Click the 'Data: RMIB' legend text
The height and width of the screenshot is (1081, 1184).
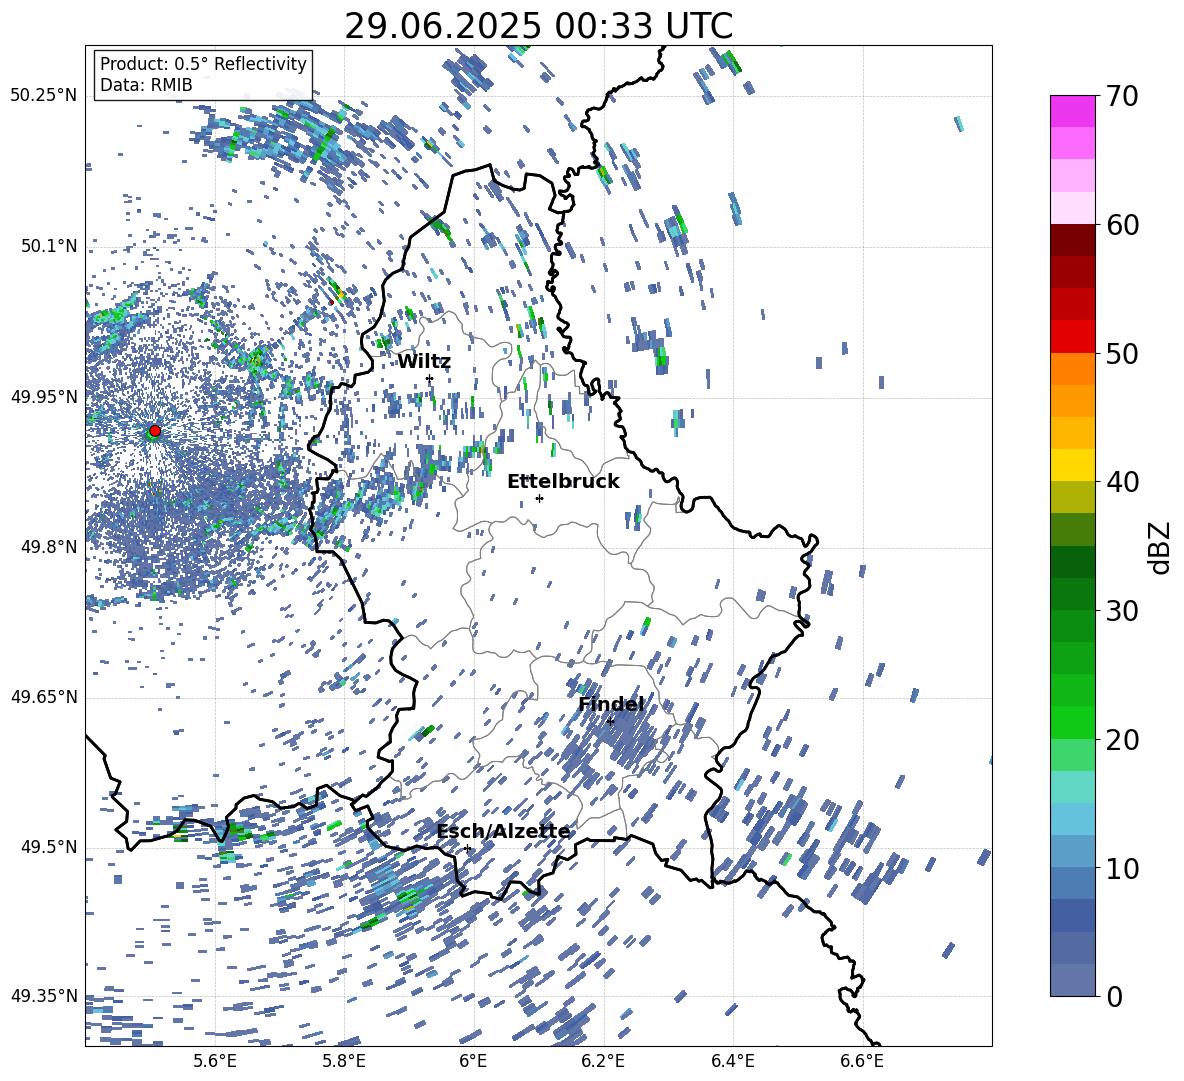point(146,85)
